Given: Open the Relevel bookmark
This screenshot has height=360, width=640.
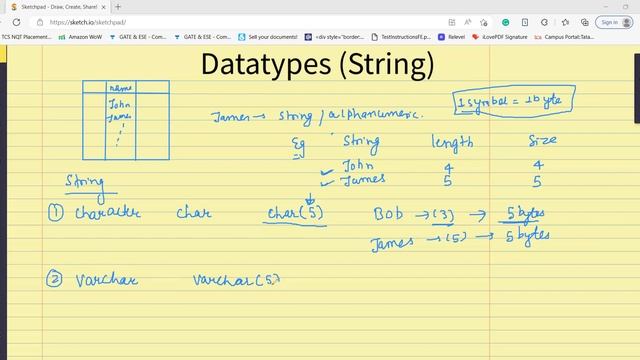Looking at the screenshot, I should click(451, 37).
